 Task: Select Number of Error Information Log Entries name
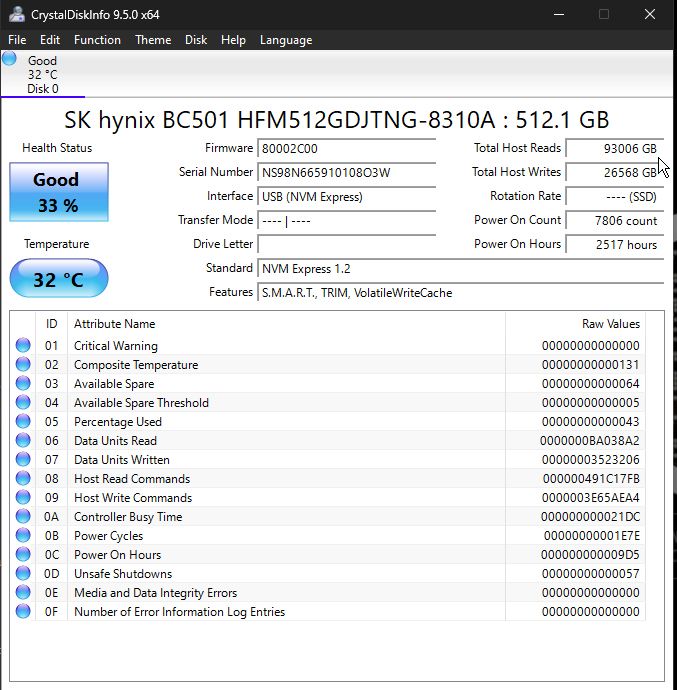coord(180,612)
